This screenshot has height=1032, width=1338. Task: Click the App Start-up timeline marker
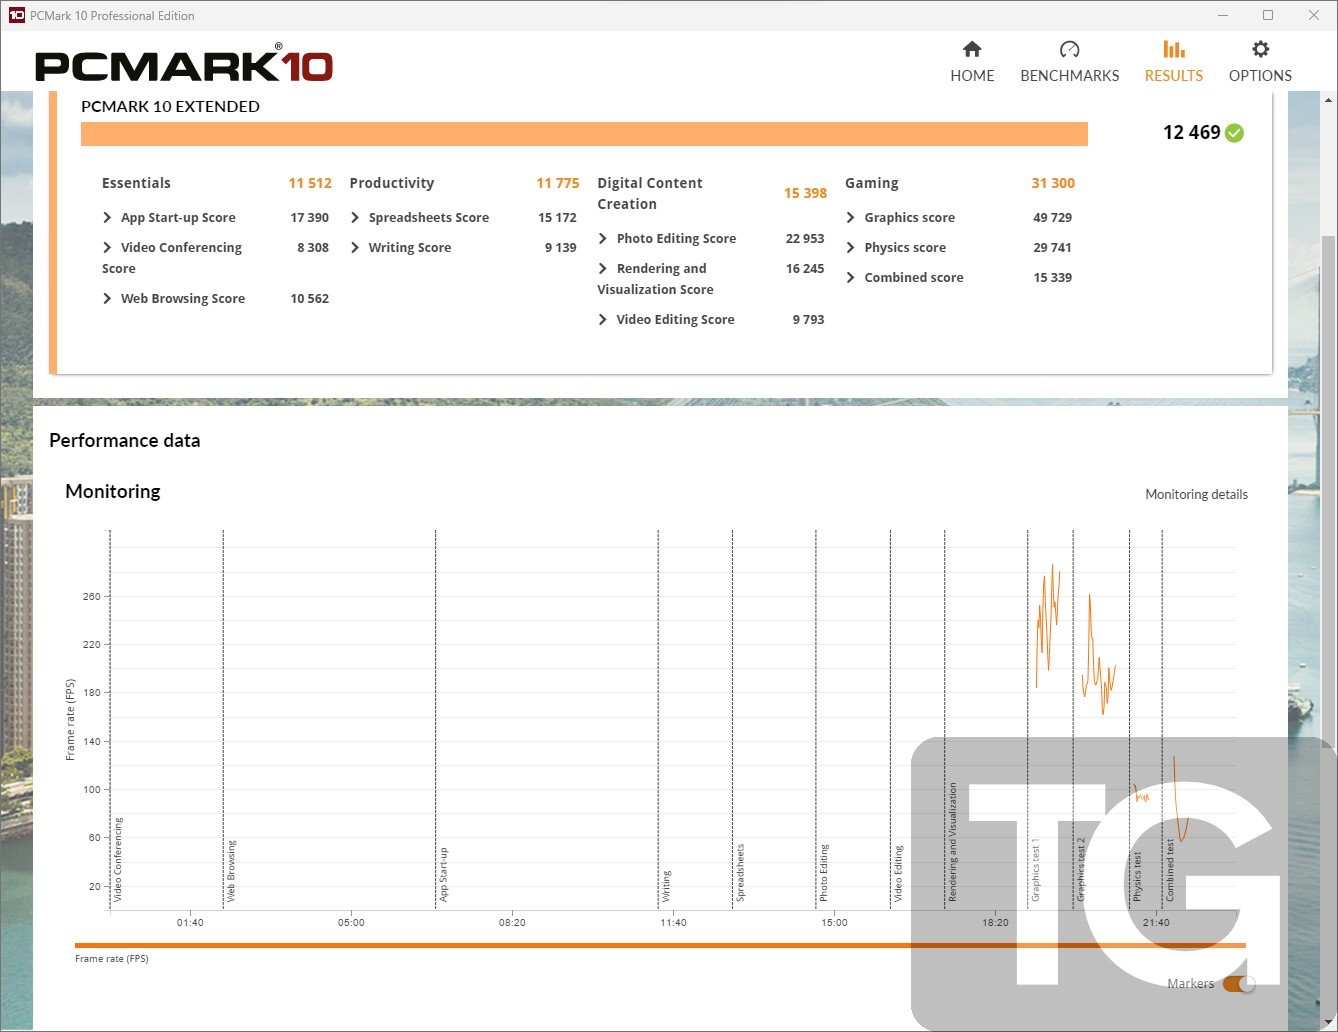443,875
